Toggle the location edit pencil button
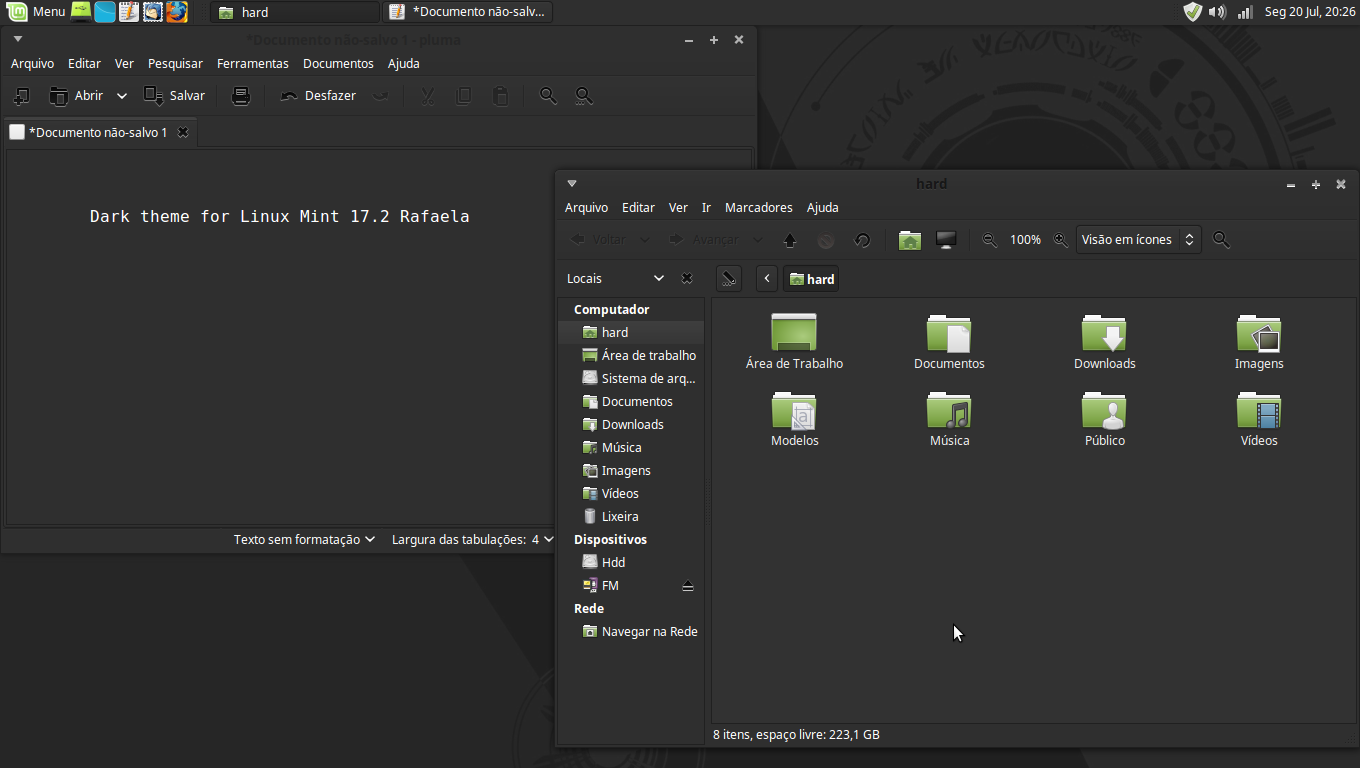This screenshot has width=1360, height=768. (x=729, y=279)
